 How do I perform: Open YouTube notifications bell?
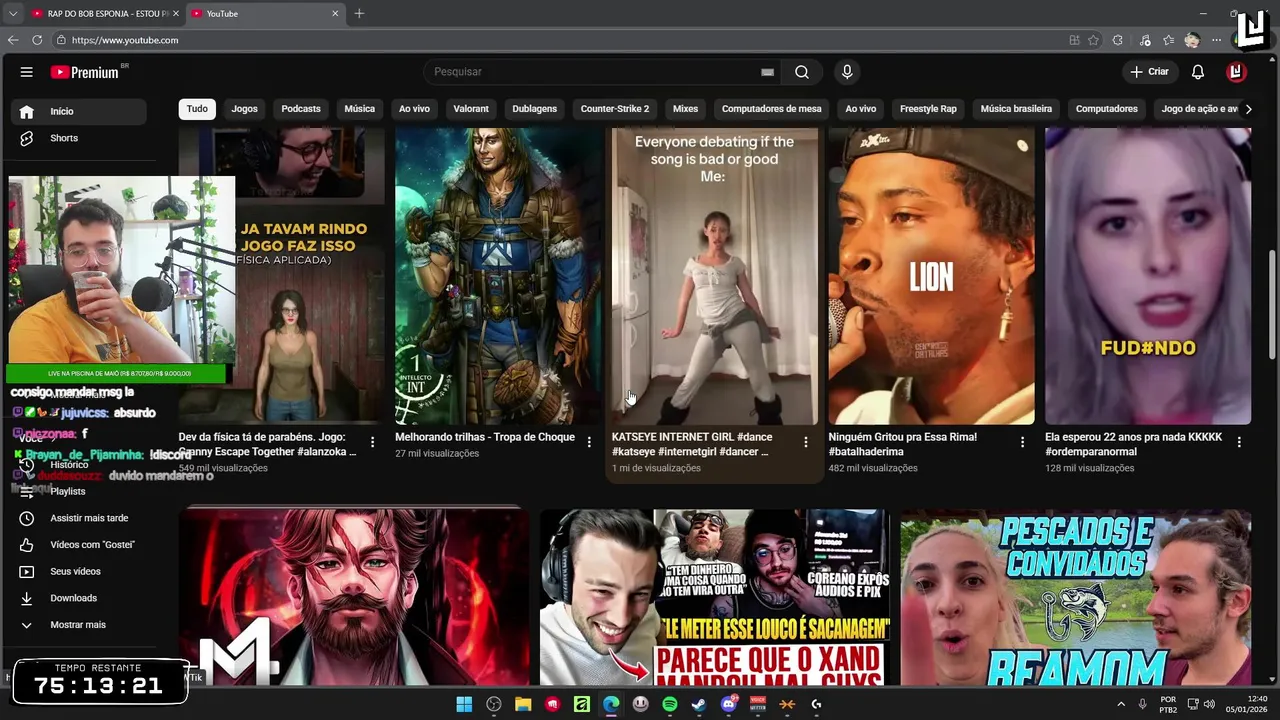pyautogui.click(x=1198, y=72)
